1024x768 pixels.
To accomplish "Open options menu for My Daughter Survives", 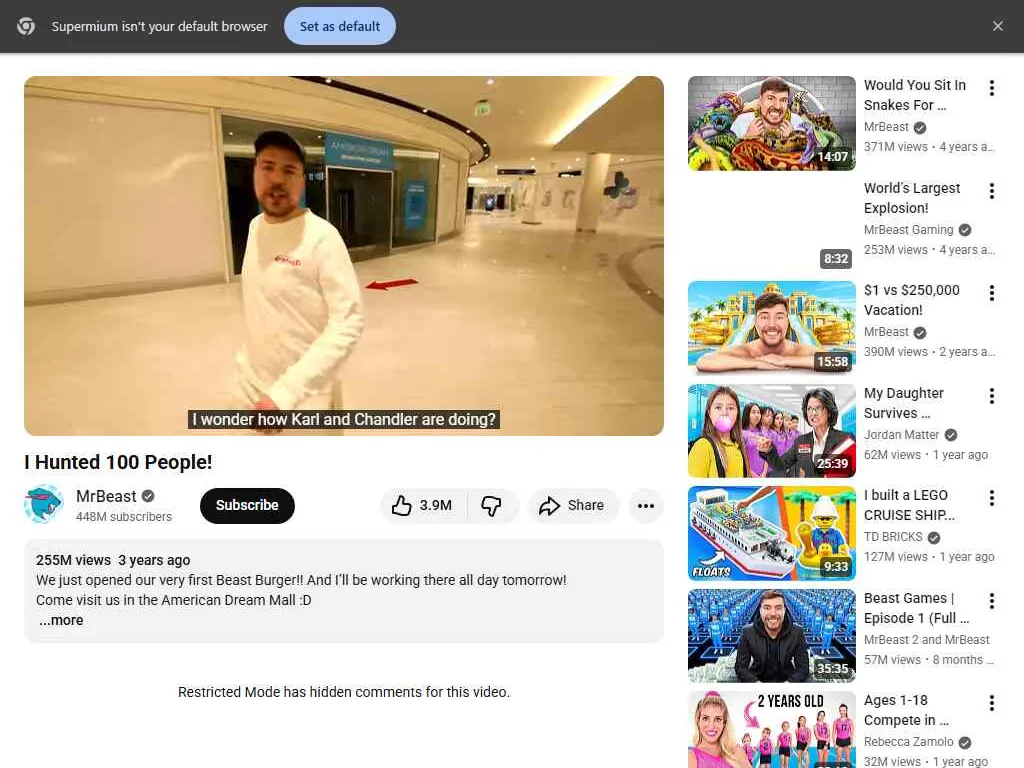I will (991, 396).
